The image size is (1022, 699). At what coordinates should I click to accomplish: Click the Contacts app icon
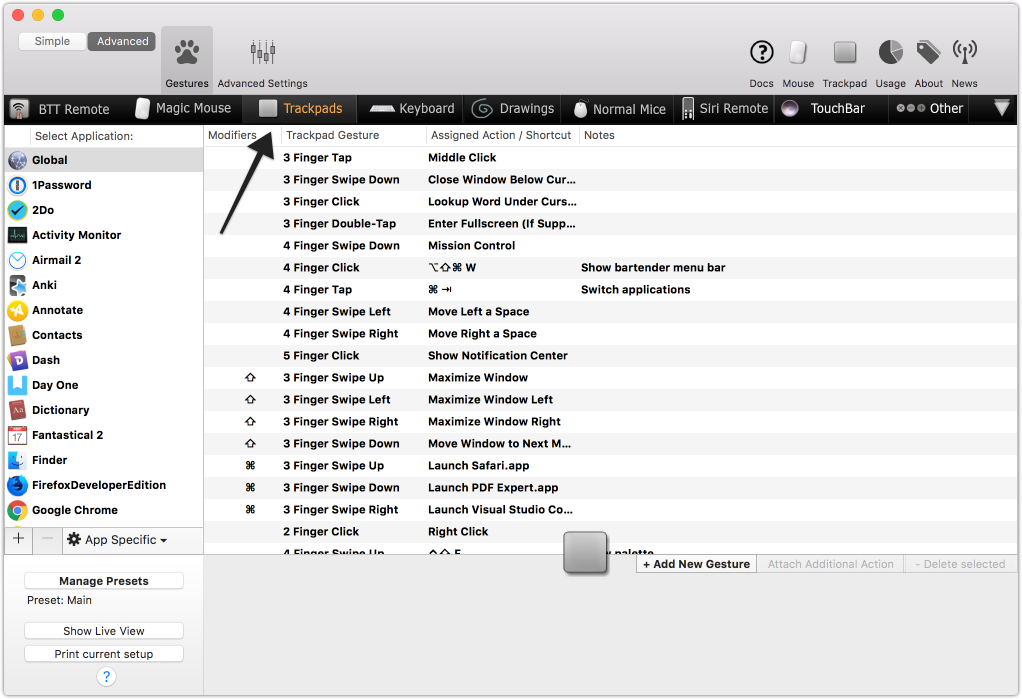tap(18, 335)
